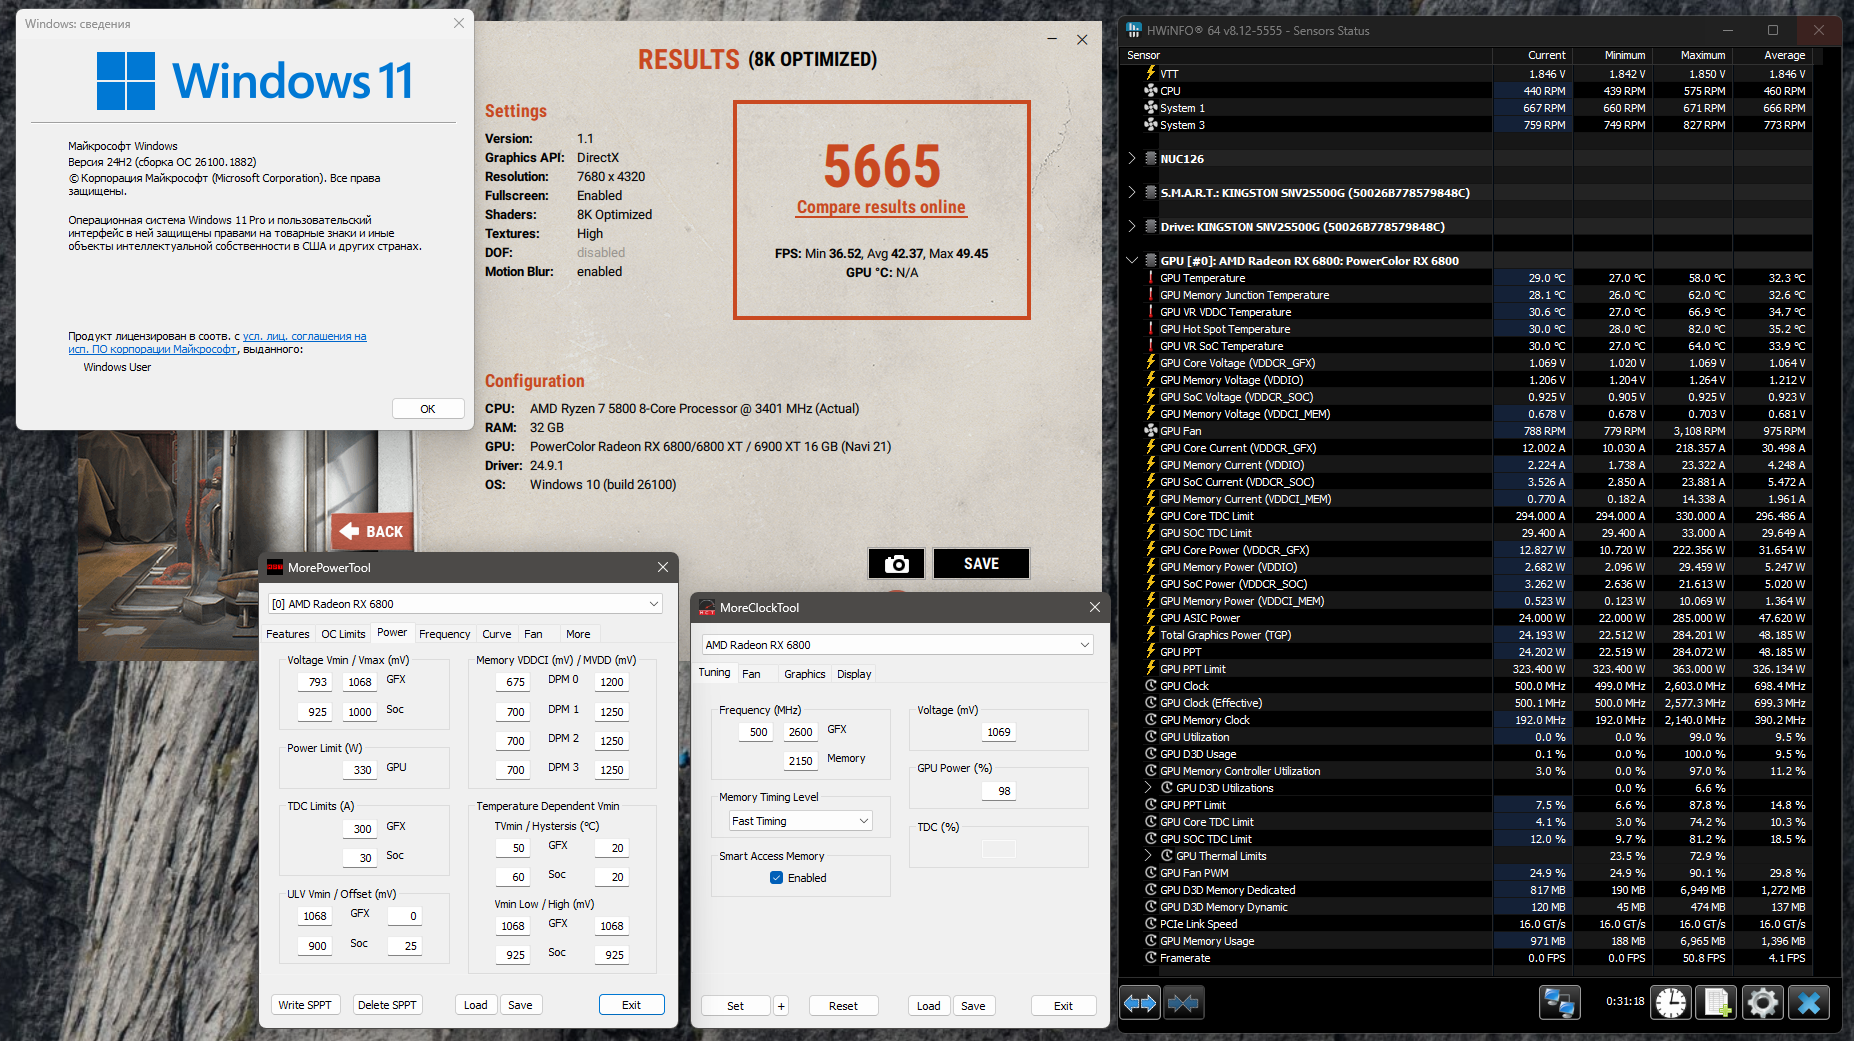Expand the Drive: Kingston sensor group
Screen dimensions: 1854x1041
tap(1132, 227)
